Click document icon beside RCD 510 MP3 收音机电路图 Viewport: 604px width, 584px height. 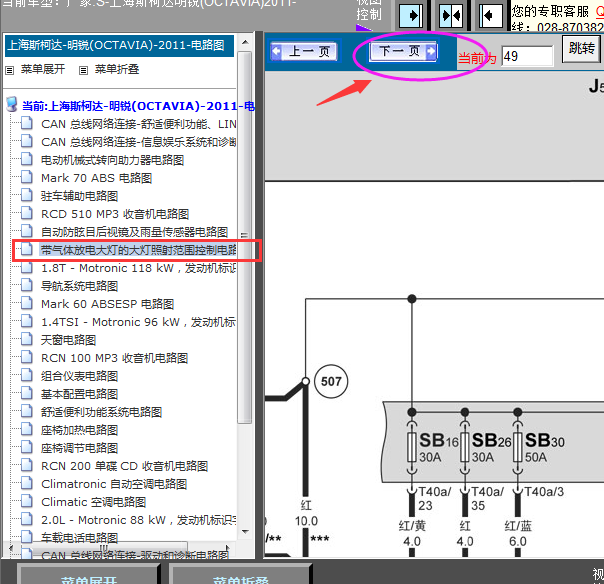[27, 213]
